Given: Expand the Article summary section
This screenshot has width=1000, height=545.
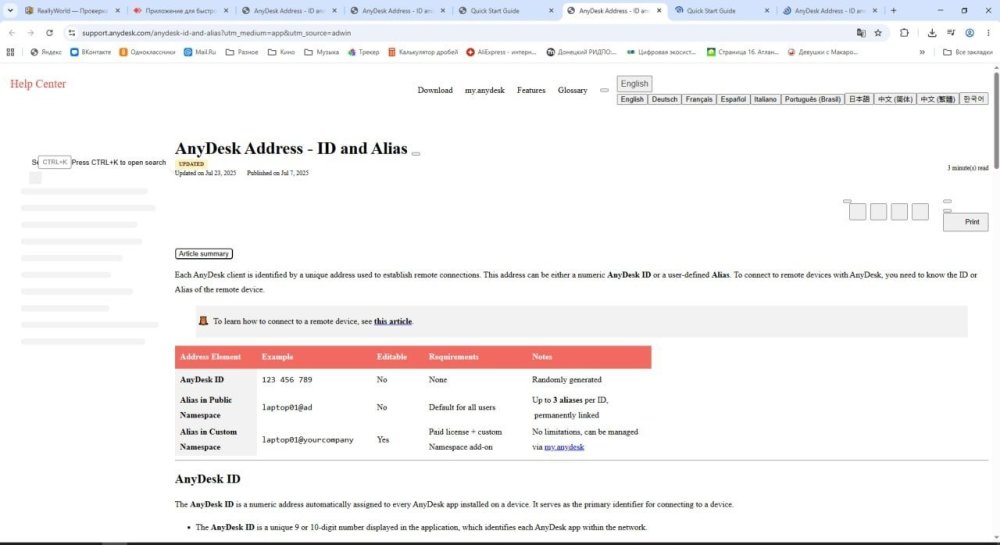Looking at the screenshot, I should [203, 254].
